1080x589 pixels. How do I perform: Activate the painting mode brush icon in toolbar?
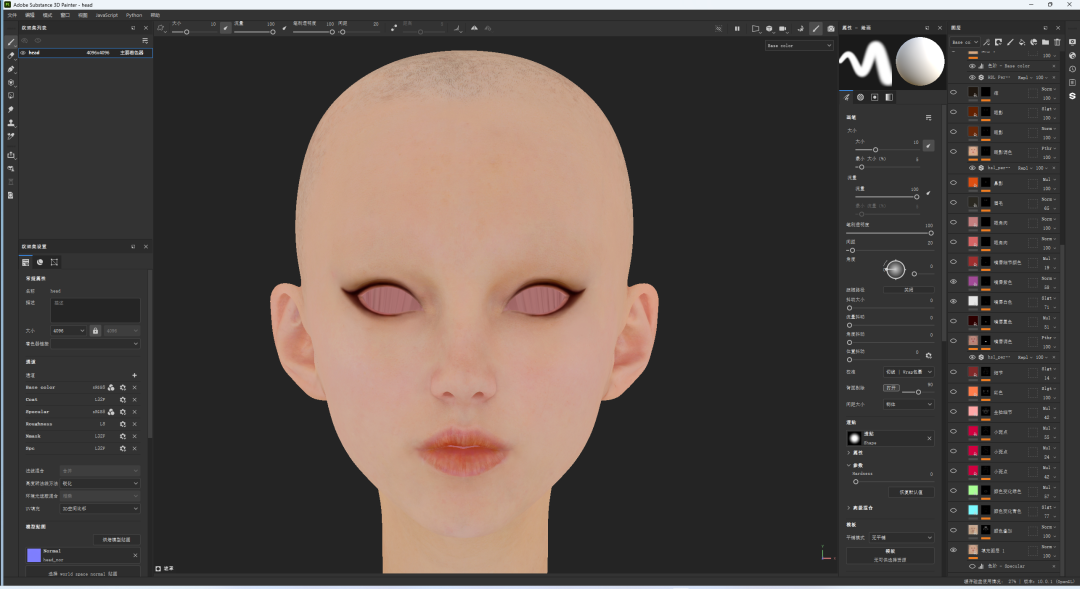point(816,28)
